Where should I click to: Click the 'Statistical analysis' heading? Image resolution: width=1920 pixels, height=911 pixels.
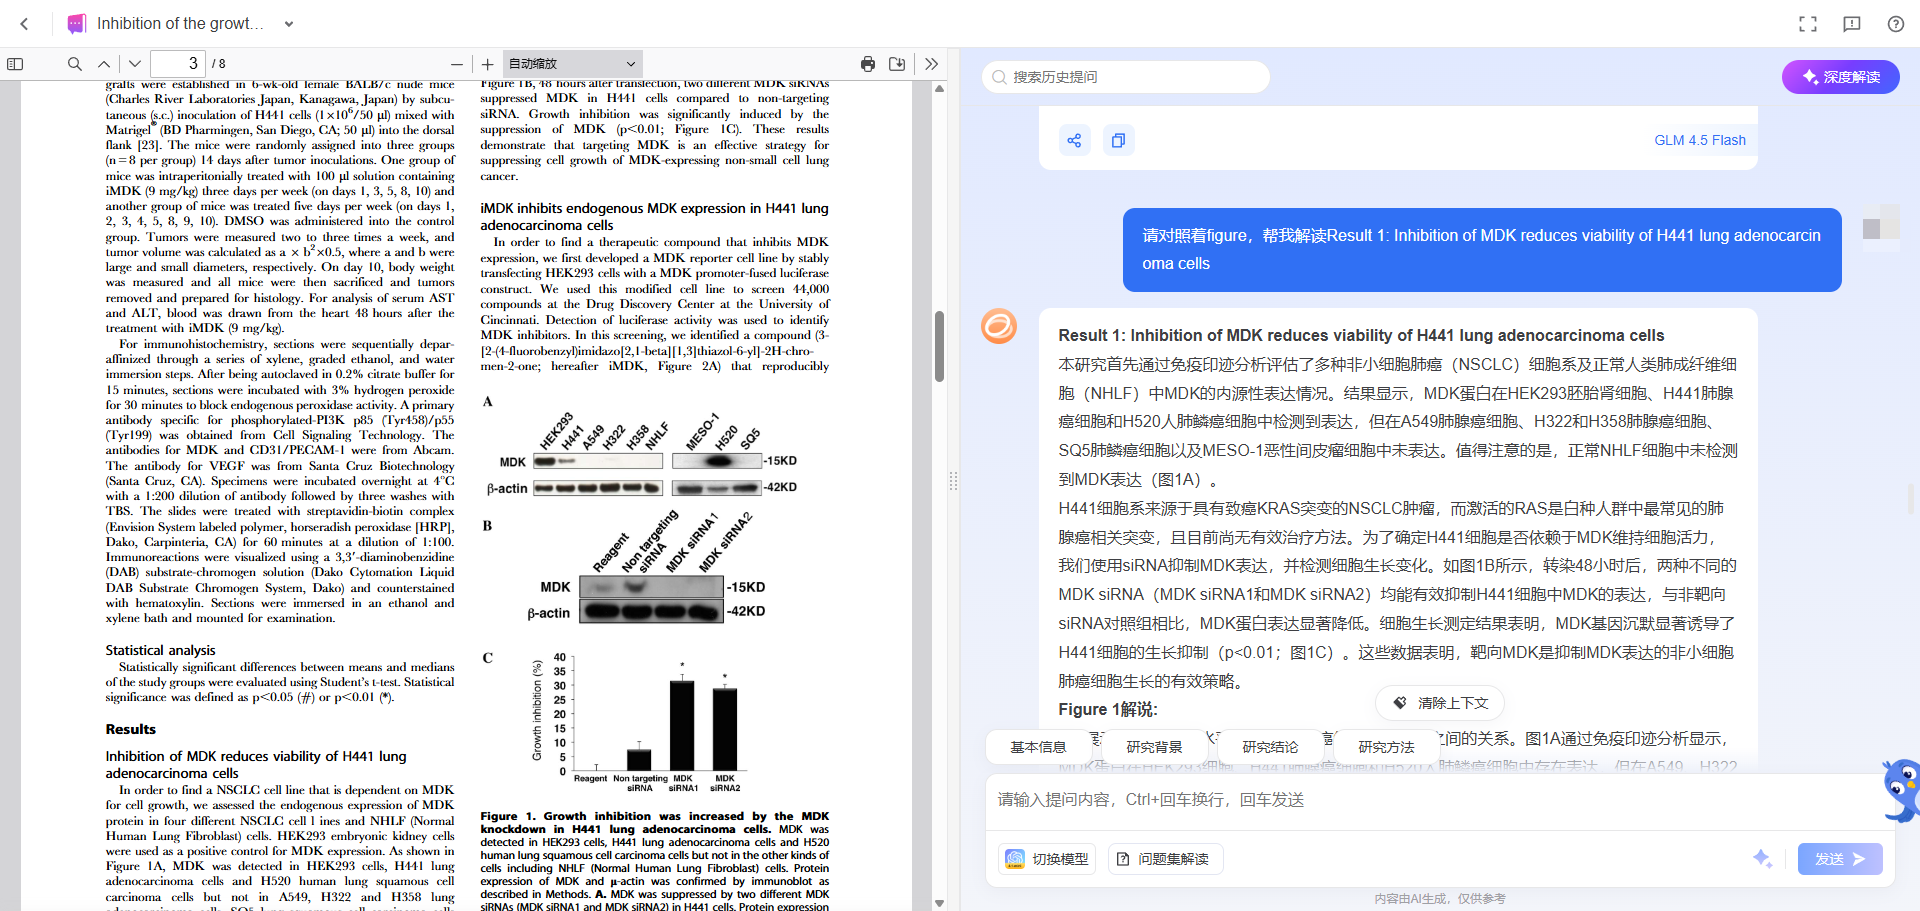tap(161, 650)
